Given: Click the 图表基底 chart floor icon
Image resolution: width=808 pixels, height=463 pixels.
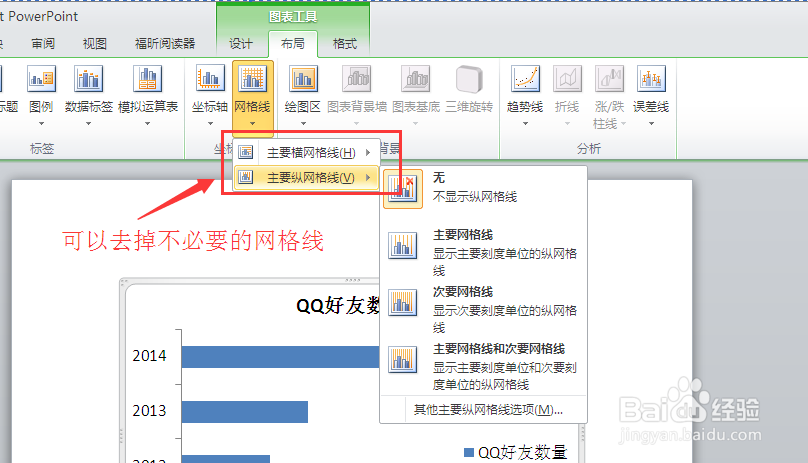Looking at the screenshot, I should 415,80.
